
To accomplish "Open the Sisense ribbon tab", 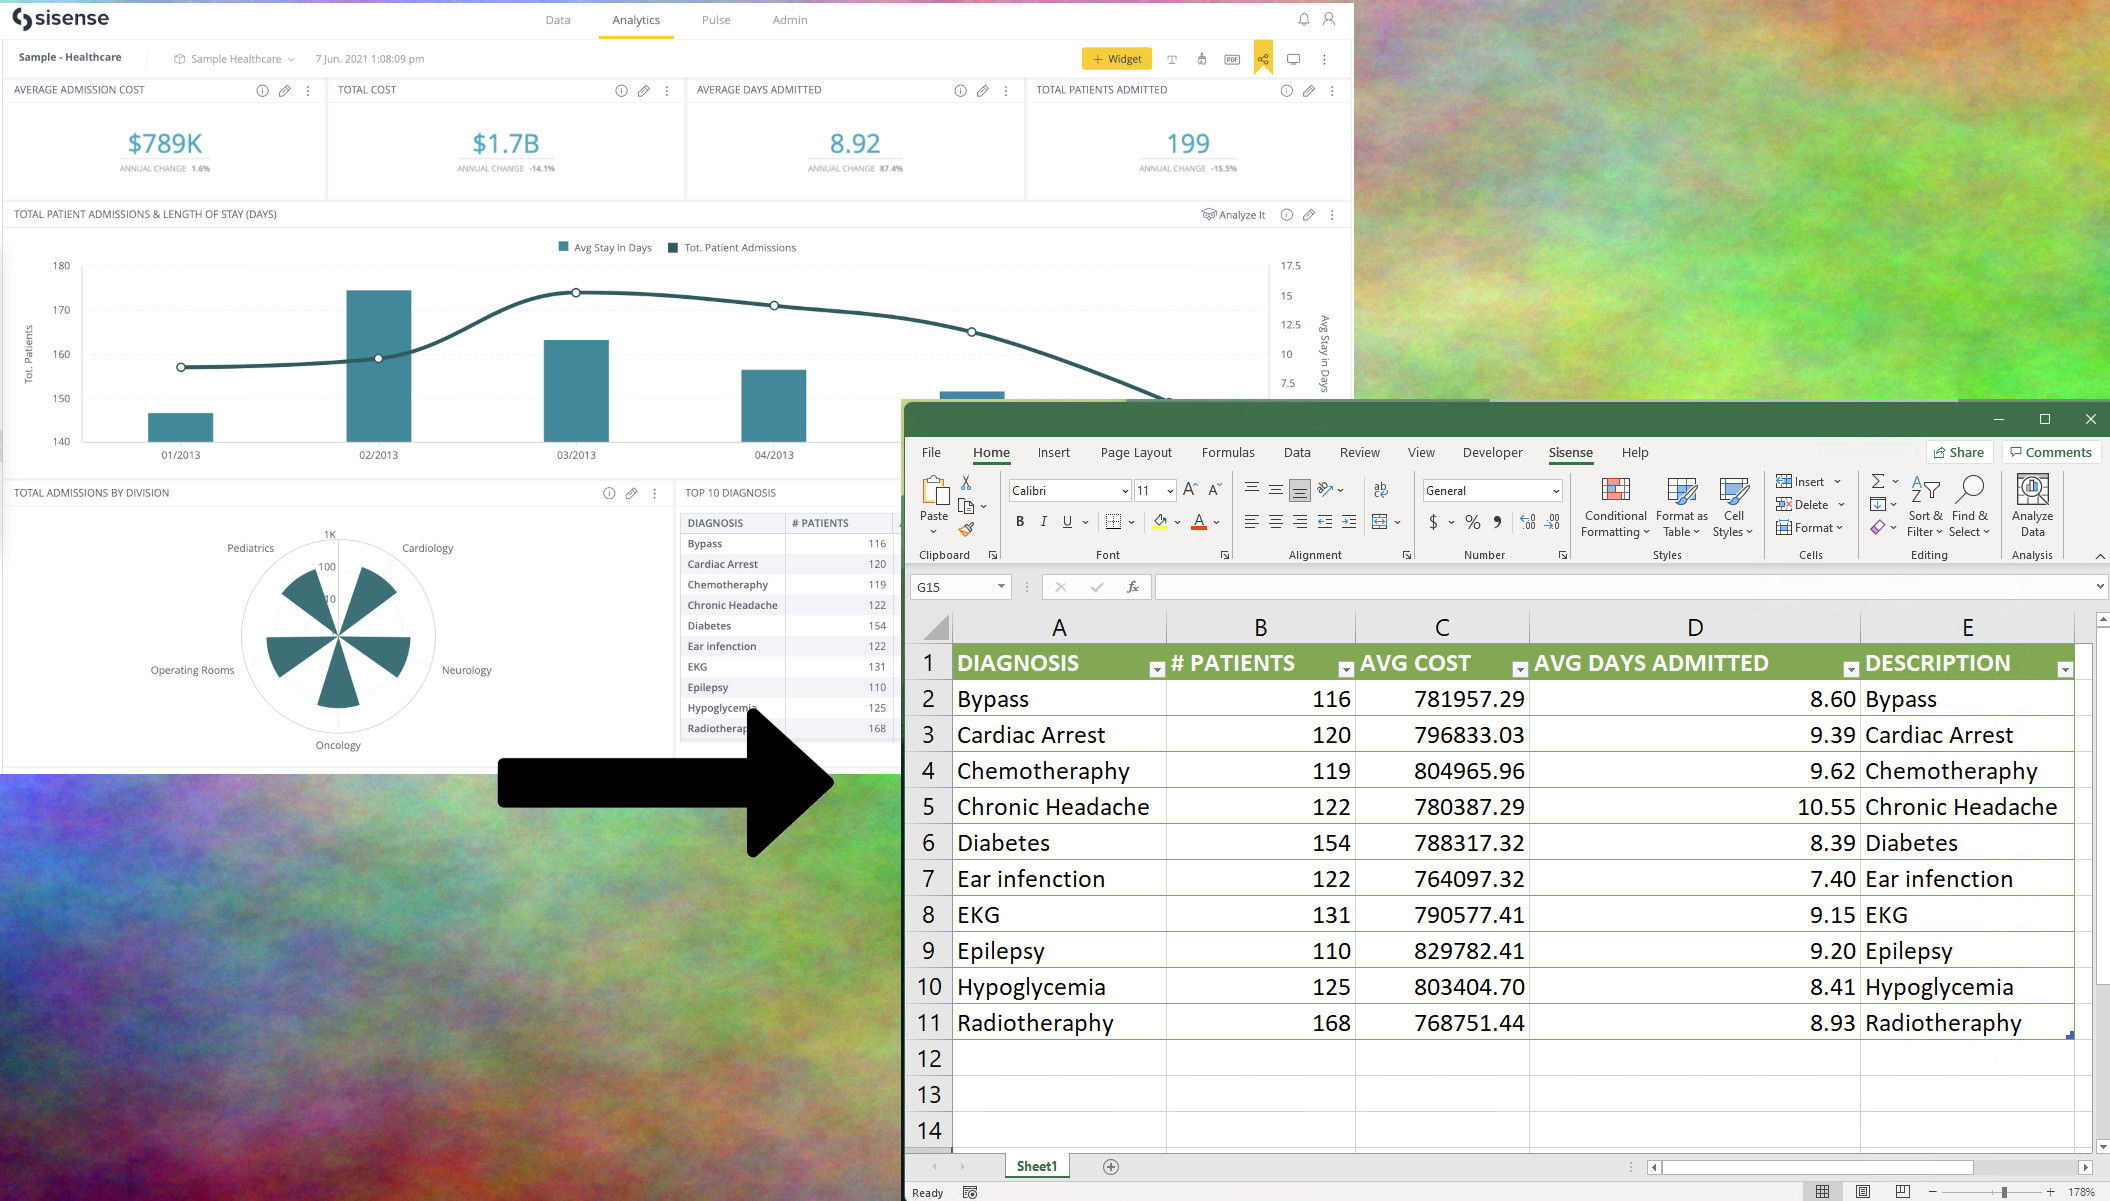I will pos(1570,453).
